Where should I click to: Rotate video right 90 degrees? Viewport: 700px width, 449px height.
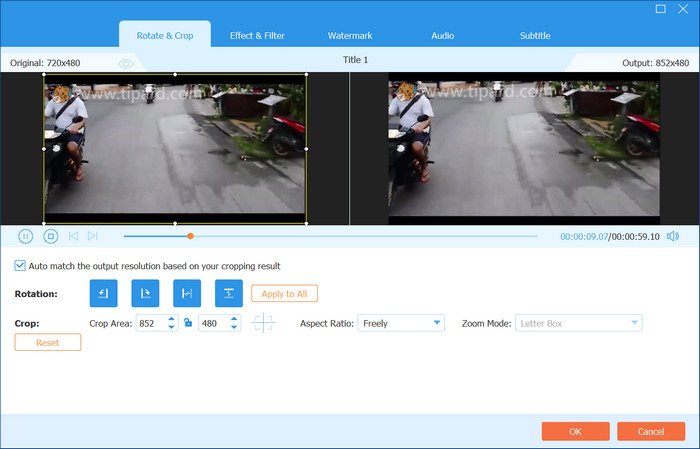pyautogui.click(x=145, y=293)
